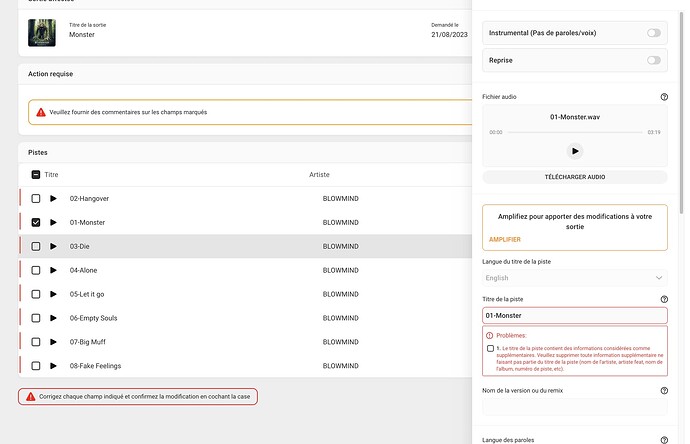
Task: Open help for Titre de la piste
Action: pyautogui.click(x=664, y=299)
